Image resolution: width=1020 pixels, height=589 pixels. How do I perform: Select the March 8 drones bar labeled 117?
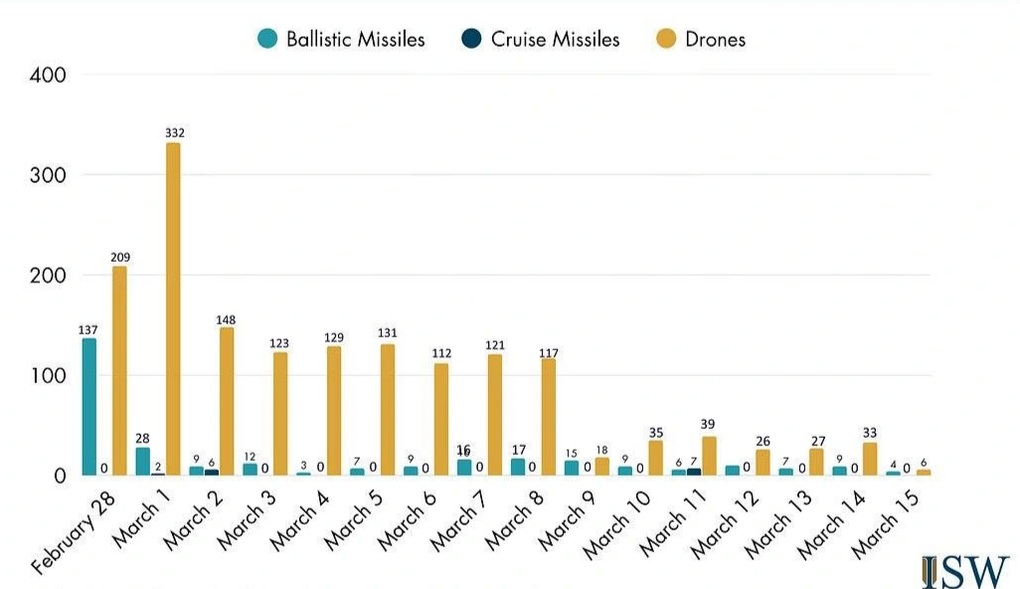pos(548,416)
